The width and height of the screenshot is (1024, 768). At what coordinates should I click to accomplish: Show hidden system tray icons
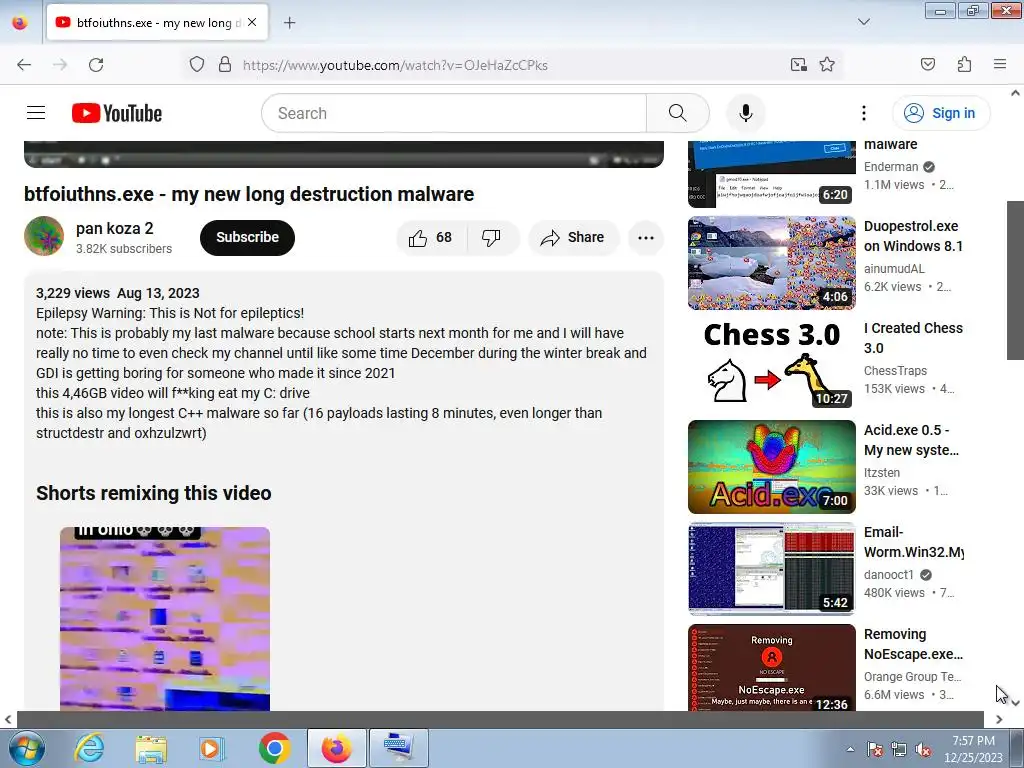click(x=850, y=749)
